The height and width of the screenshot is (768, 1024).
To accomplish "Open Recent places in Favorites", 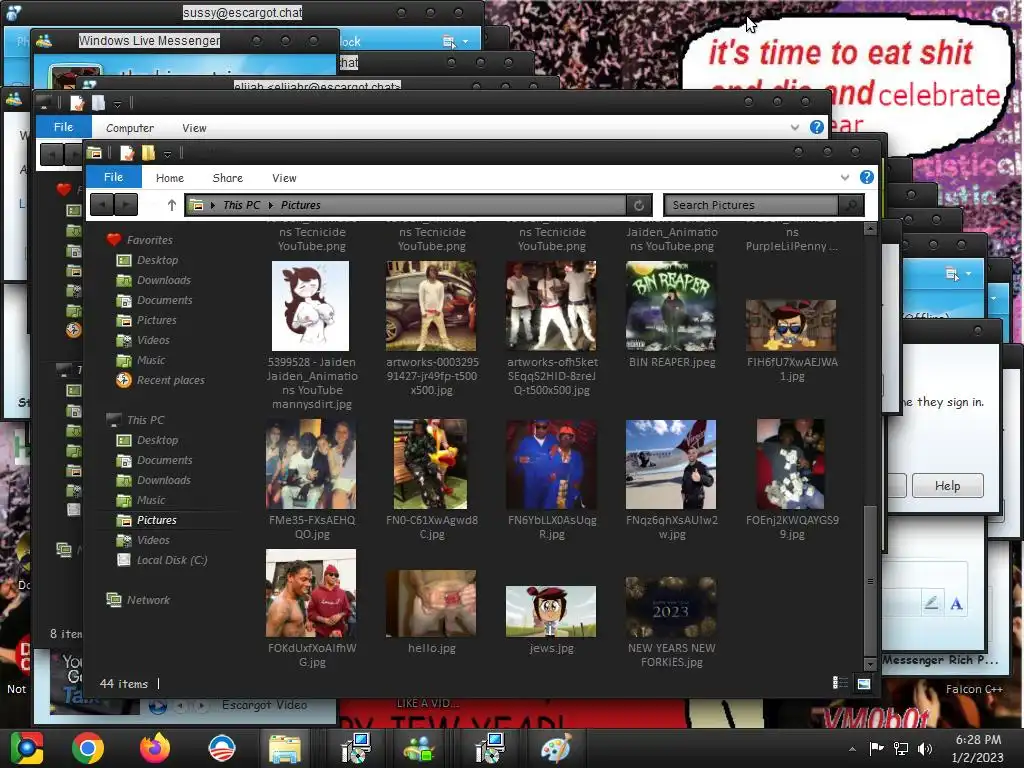I will 170,380.
